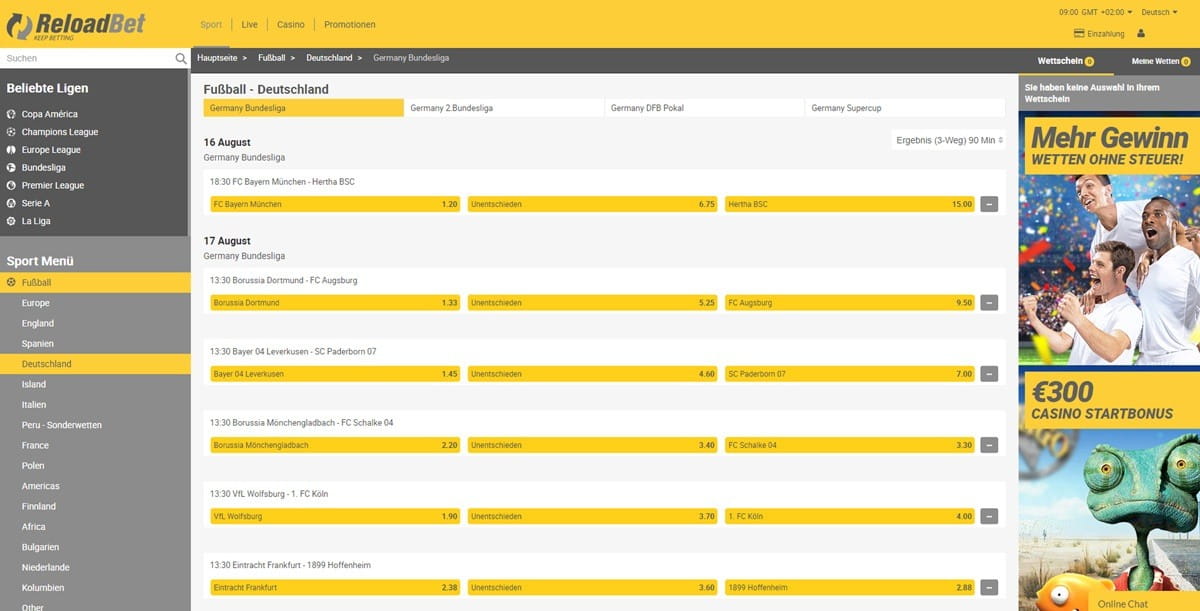Click the Wettschein count badge
This screenshot has width=1200, height=611.
(1089, 62)
